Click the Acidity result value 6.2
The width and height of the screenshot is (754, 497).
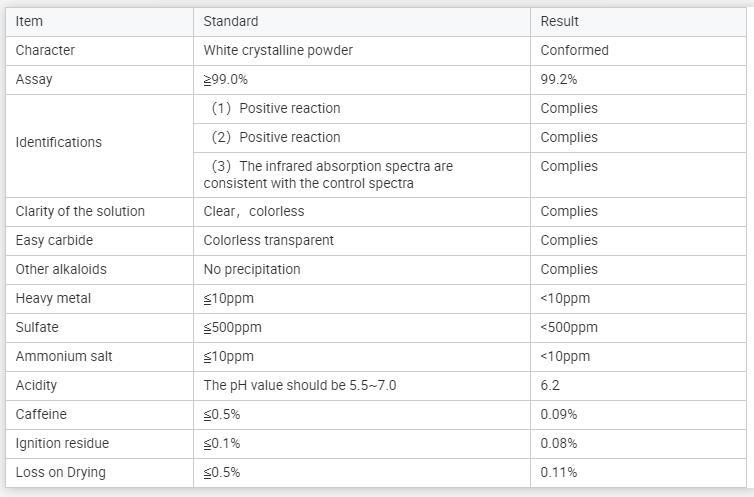550,385
